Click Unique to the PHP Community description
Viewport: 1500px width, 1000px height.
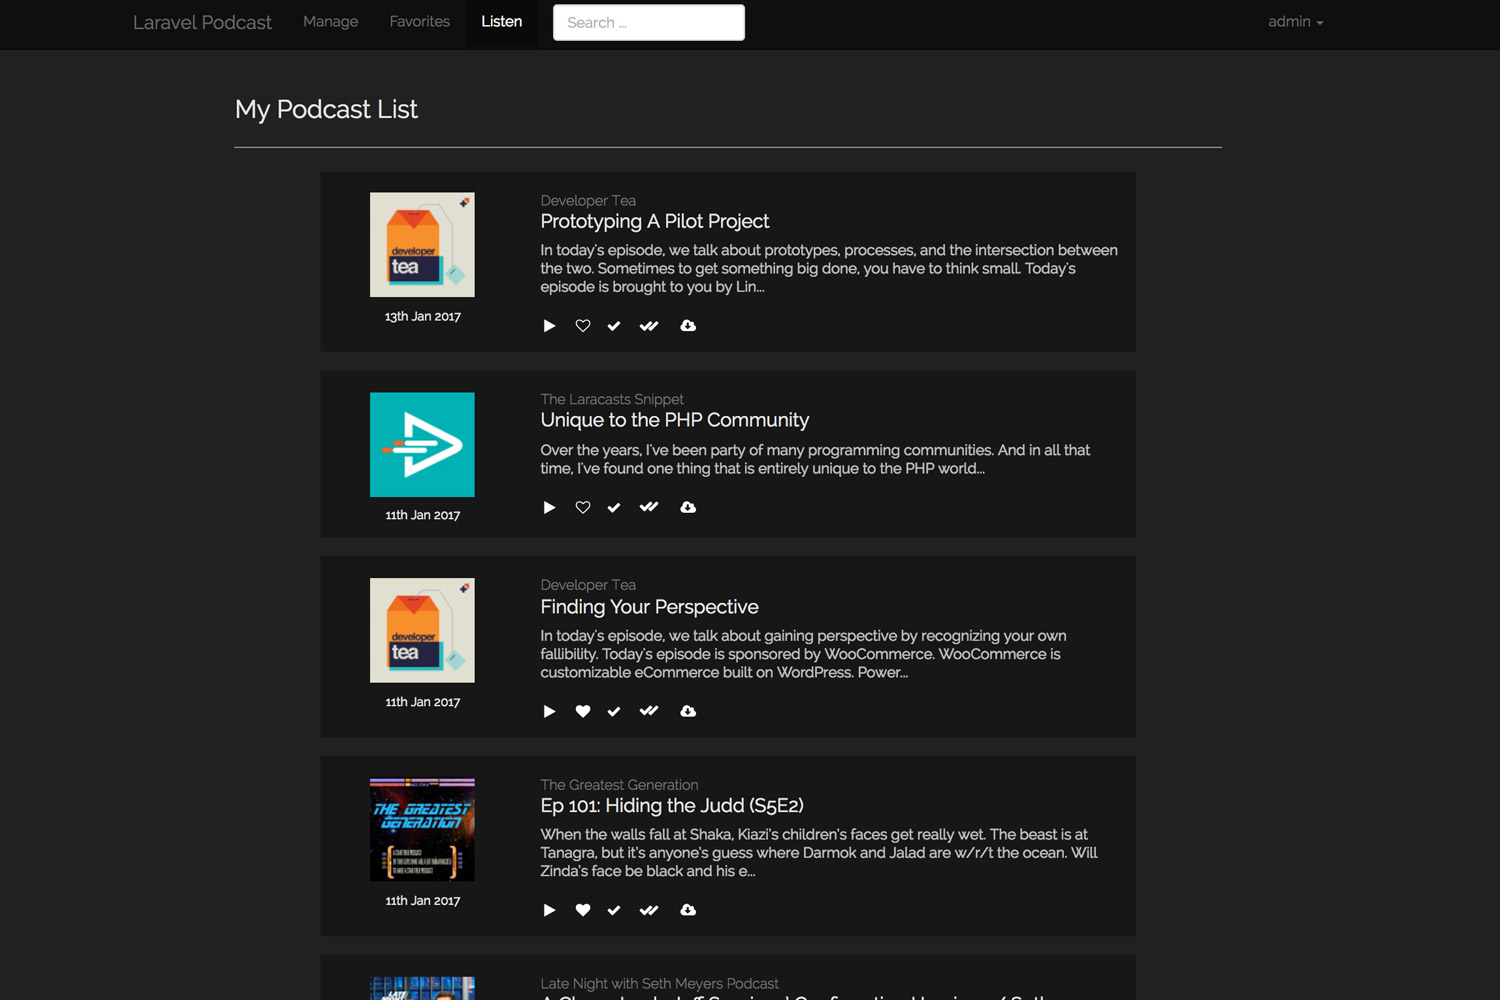[x=815, y=459]
